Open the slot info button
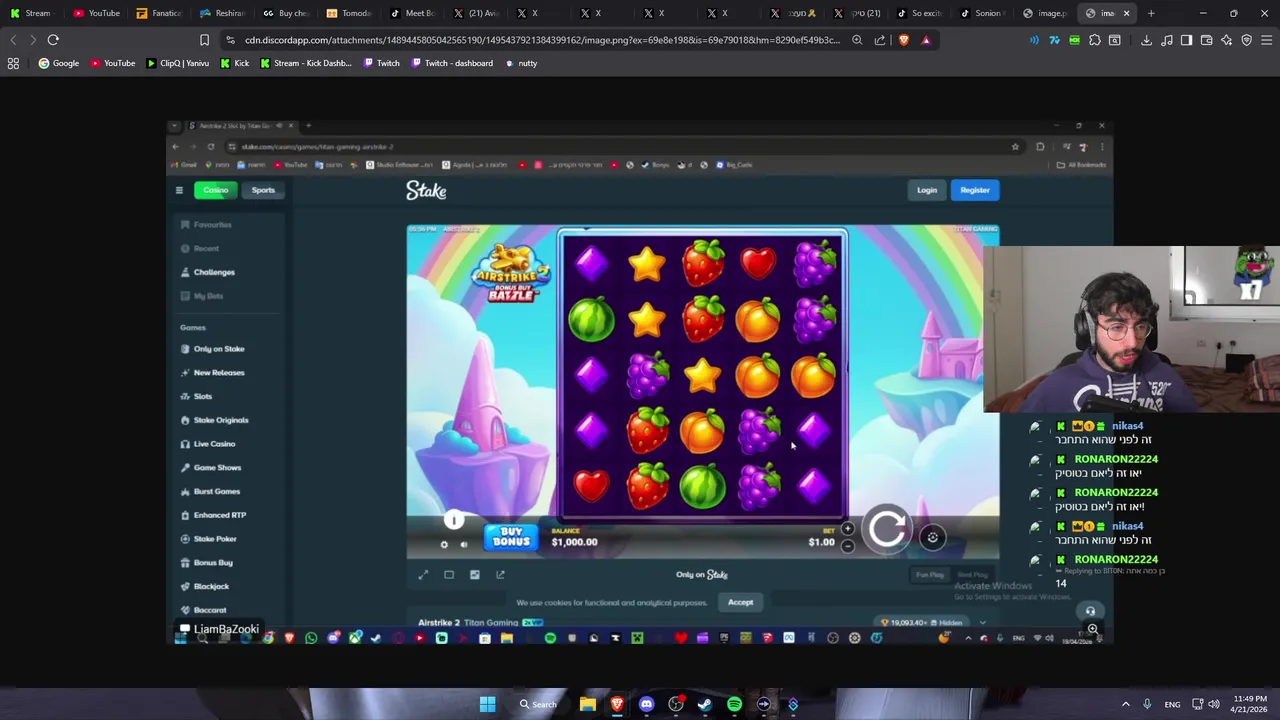1280x720 pixels. coord(454,520)
